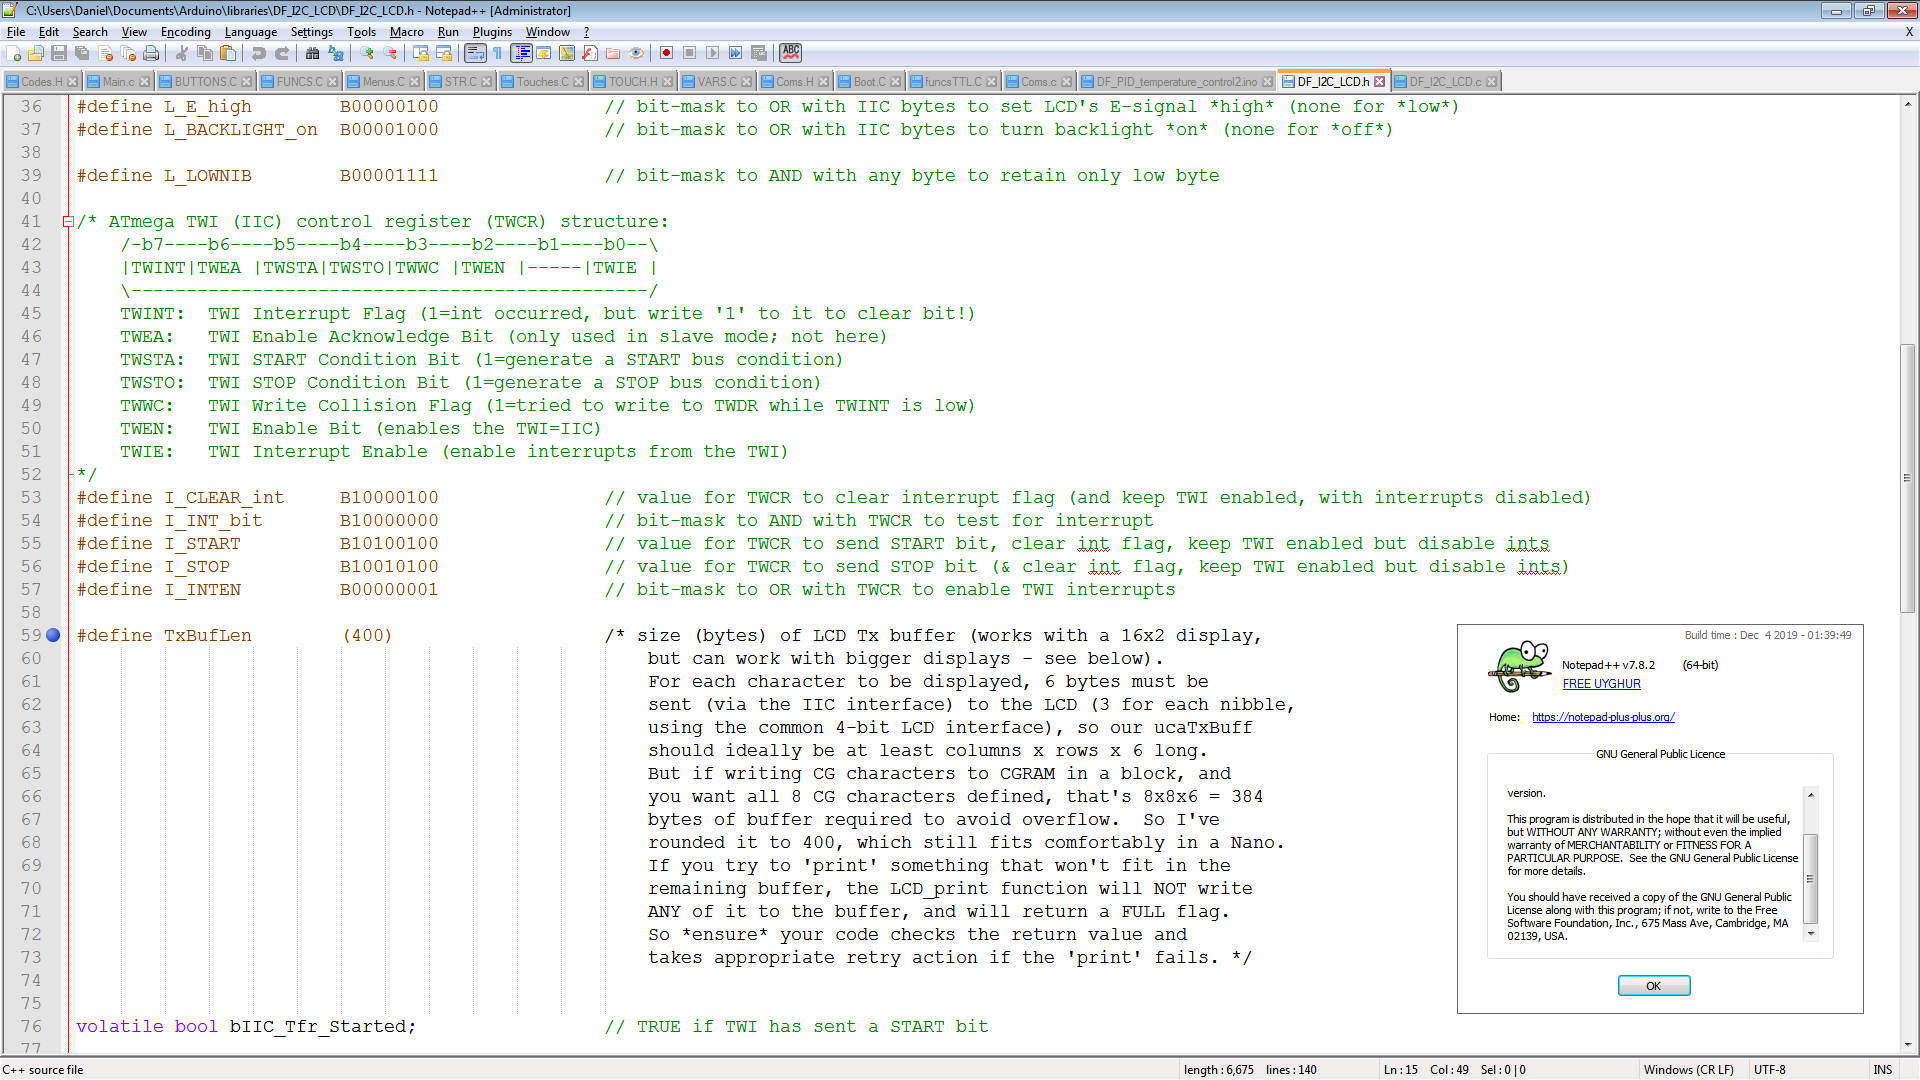The image size is (1920, 1080).
Task: Create a new file via toolbar
Action: [14, 53]
